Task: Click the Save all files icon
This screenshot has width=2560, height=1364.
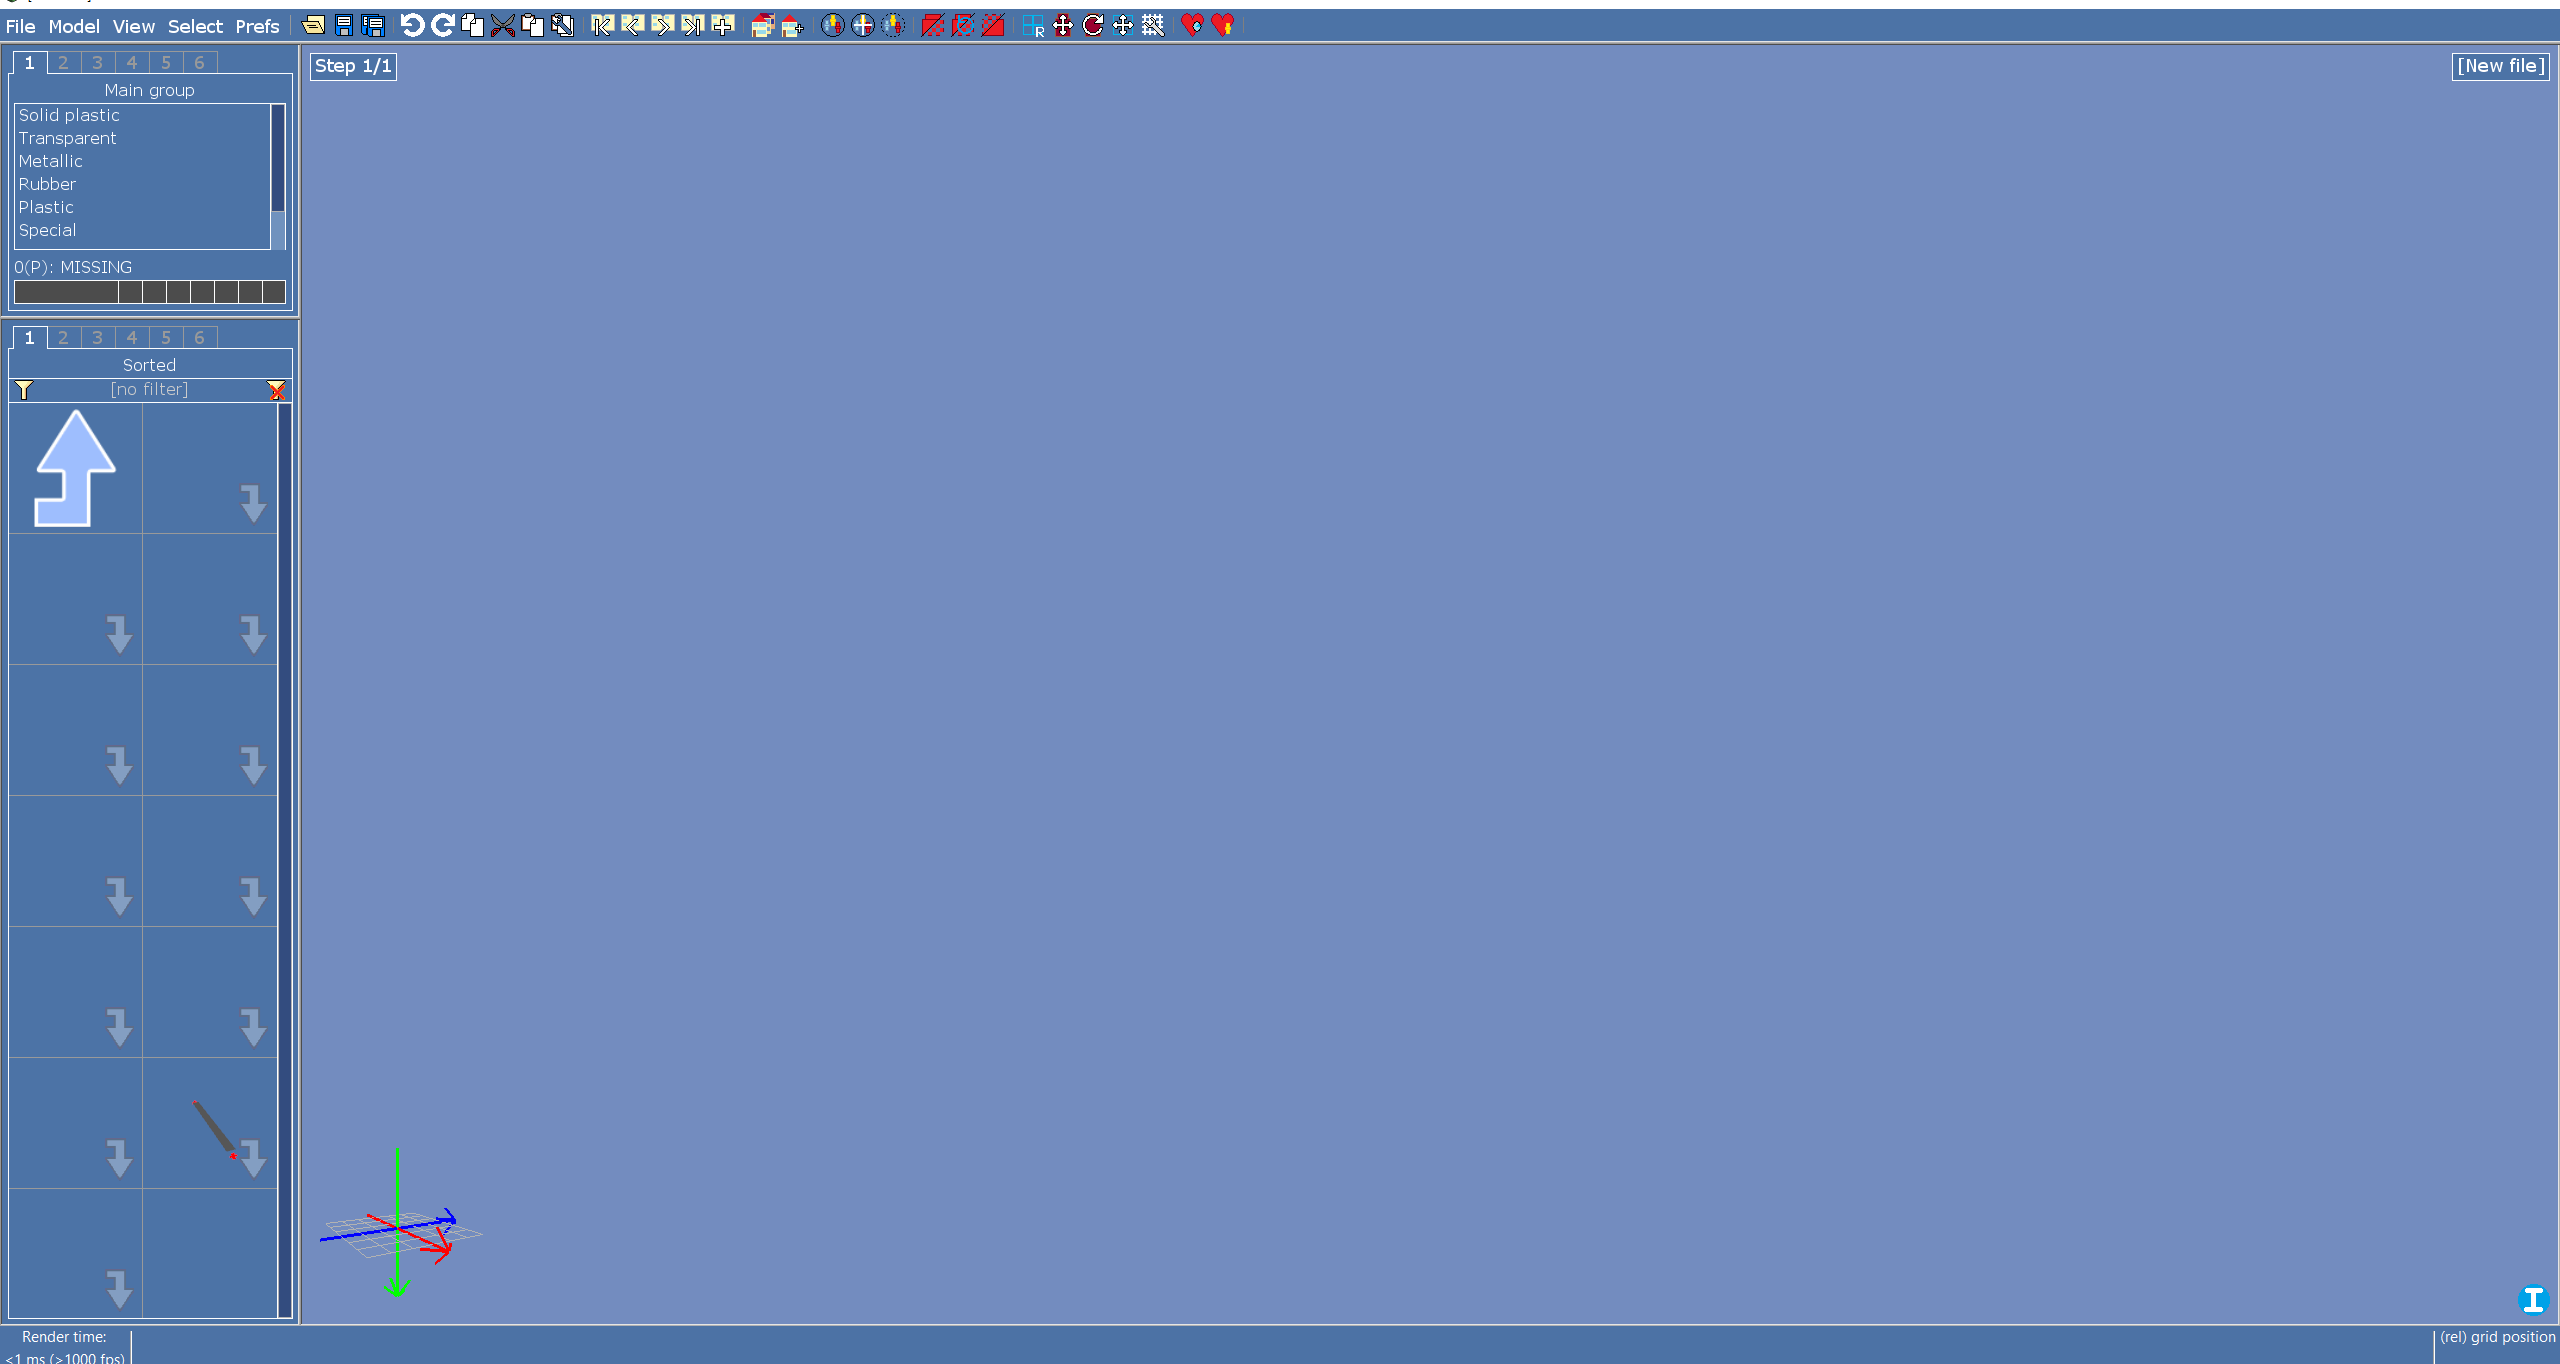Action: click(373, 26)
